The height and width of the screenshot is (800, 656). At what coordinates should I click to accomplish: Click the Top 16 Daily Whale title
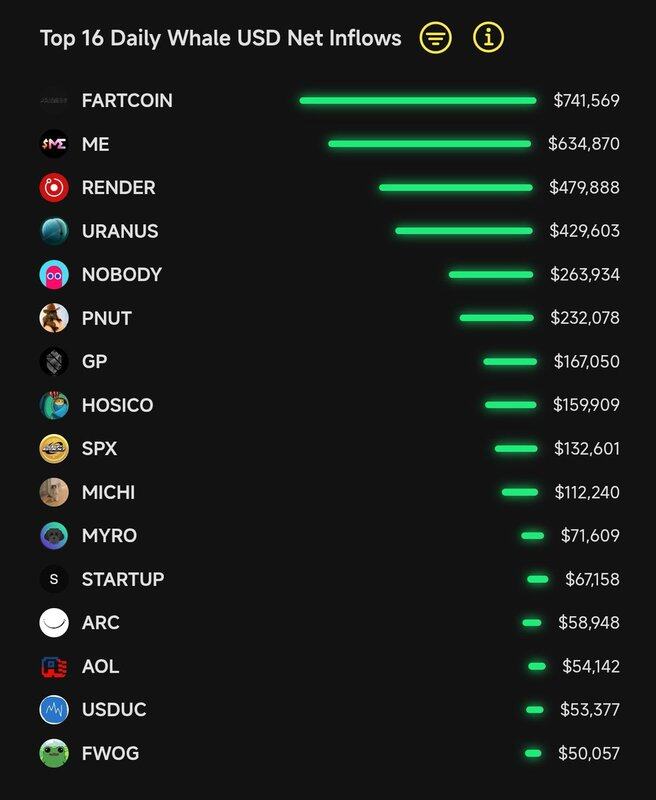click(220, 38)
